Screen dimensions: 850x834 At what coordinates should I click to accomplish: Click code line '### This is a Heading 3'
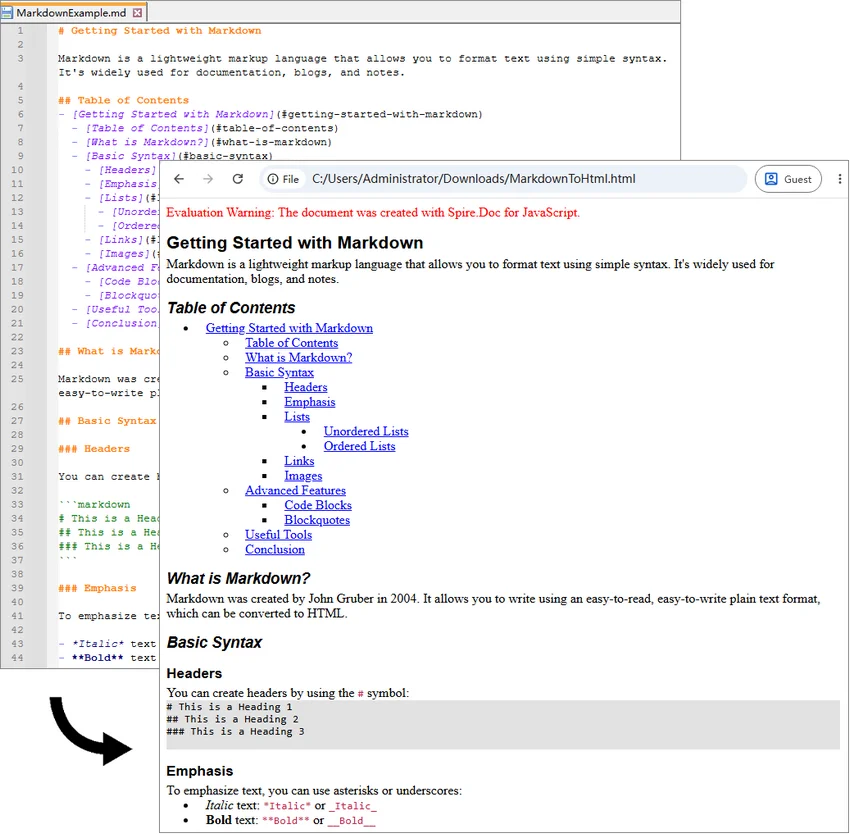(235, 732)
